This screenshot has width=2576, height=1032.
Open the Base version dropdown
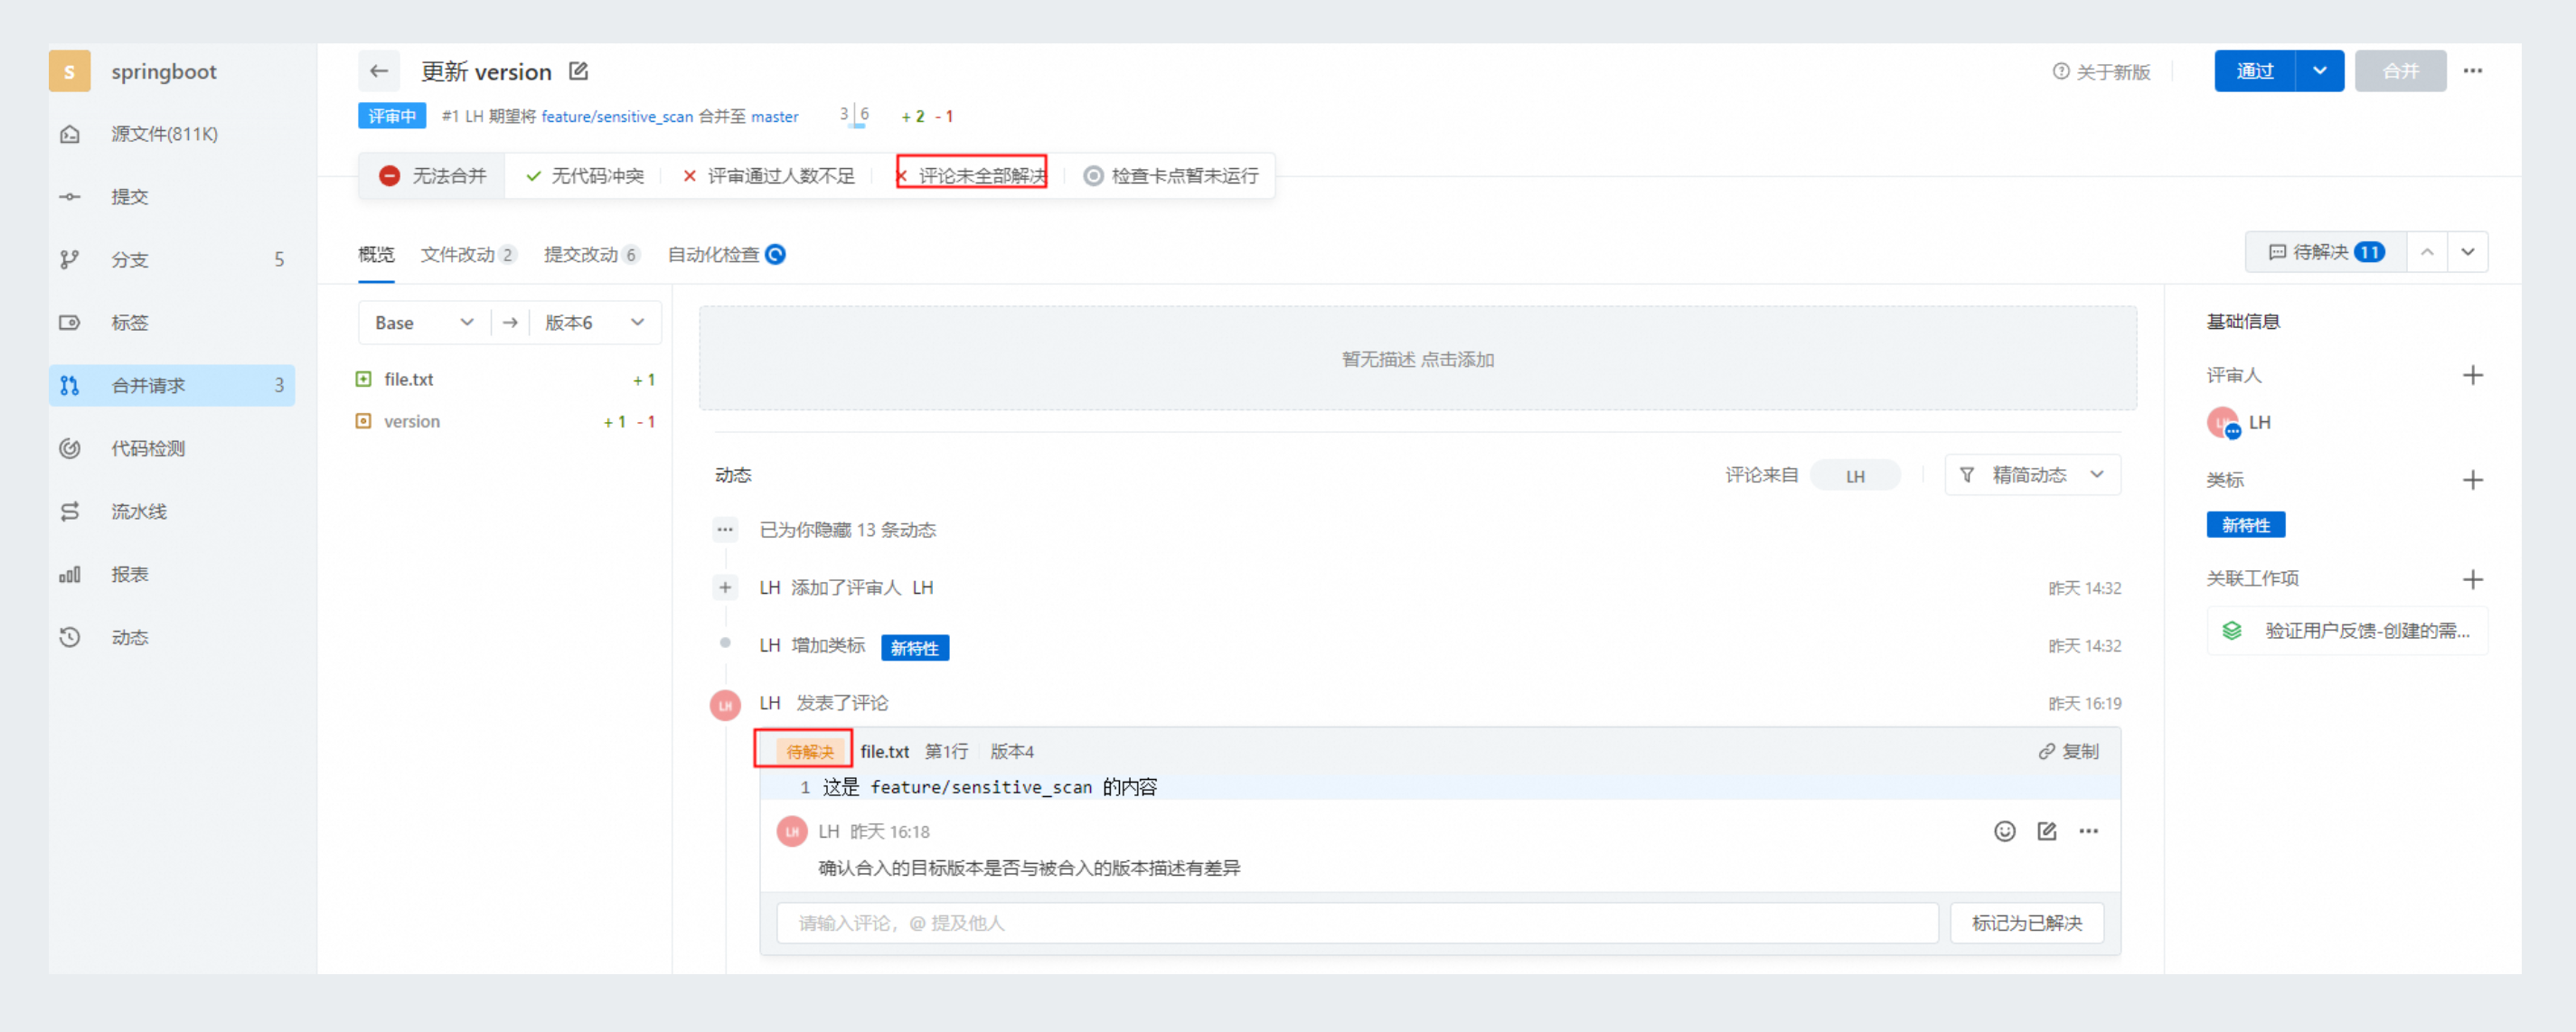[x=424, y=323]
